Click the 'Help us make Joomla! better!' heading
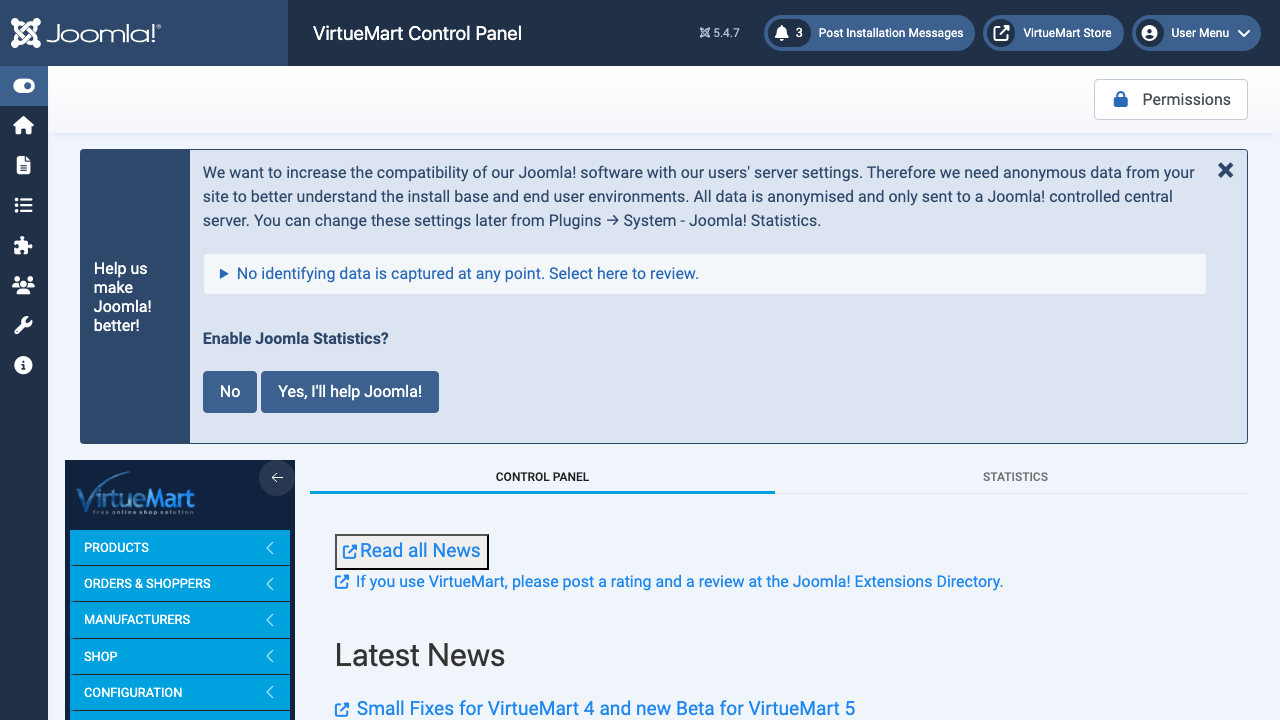The height and width of the screenshot is (720, 1280). [x=123, y=297]
